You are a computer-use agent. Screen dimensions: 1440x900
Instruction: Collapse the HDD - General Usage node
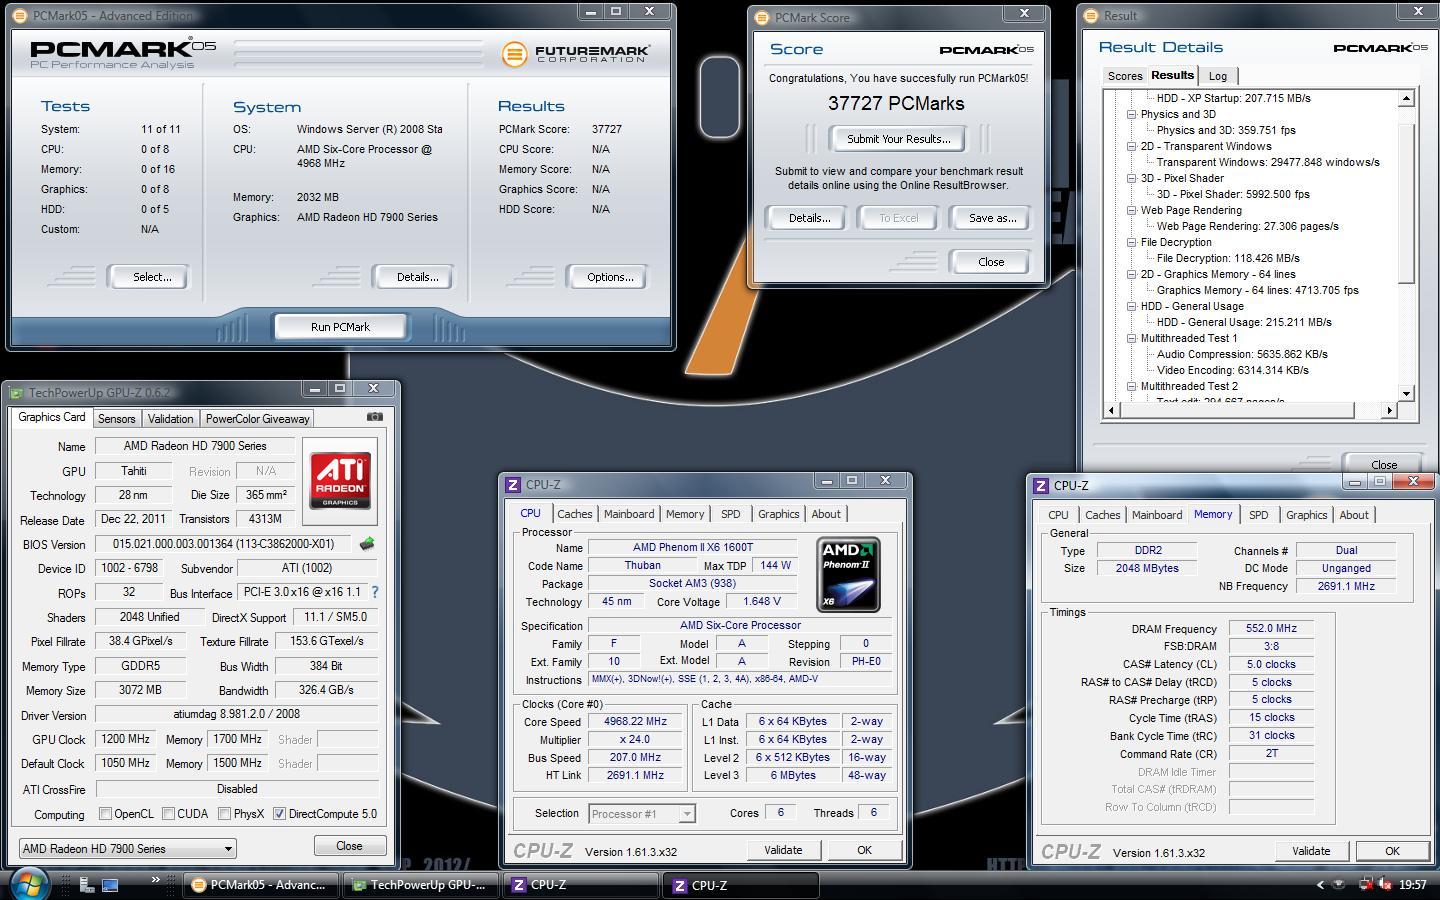pos(1131,306)
